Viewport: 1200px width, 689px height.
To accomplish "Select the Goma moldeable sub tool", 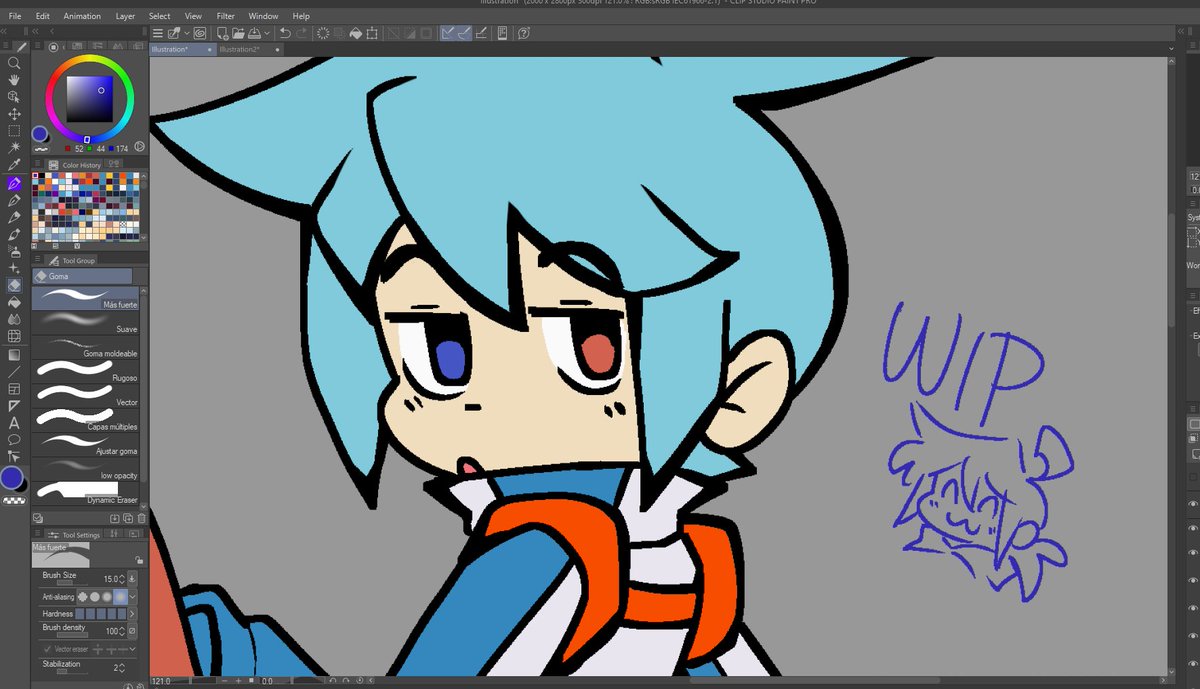I will (85, 346).
